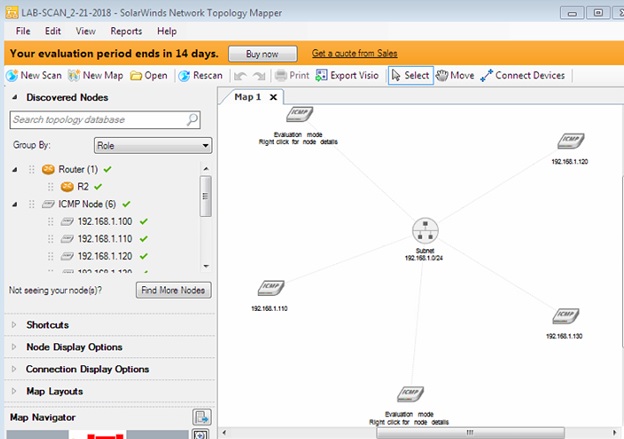The width and height of the screenshot is (624, 439).
Task: Open the File menu
Action: (x=23, y=31)
